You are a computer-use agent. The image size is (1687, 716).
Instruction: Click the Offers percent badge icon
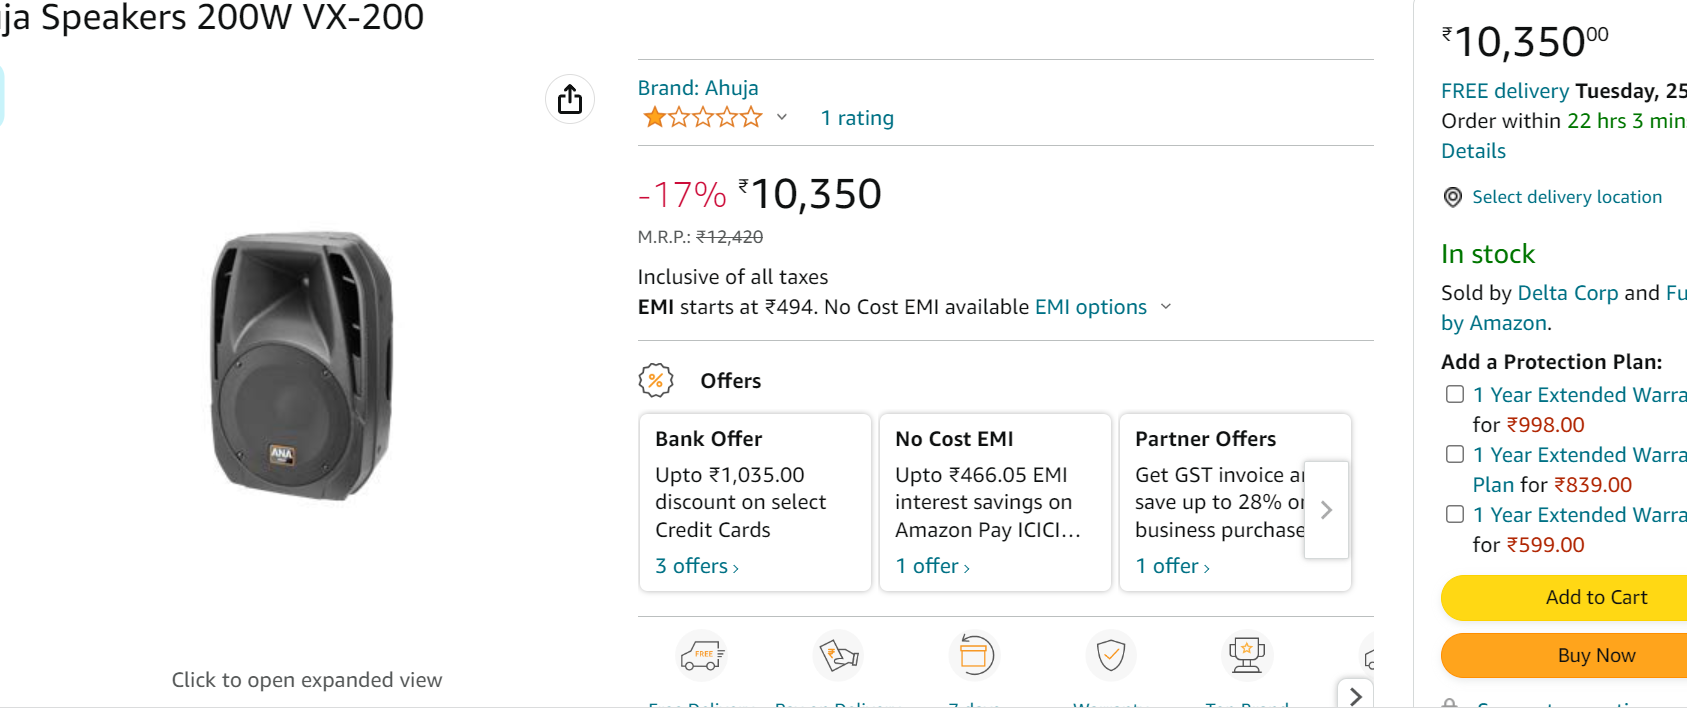click(656, 380)
